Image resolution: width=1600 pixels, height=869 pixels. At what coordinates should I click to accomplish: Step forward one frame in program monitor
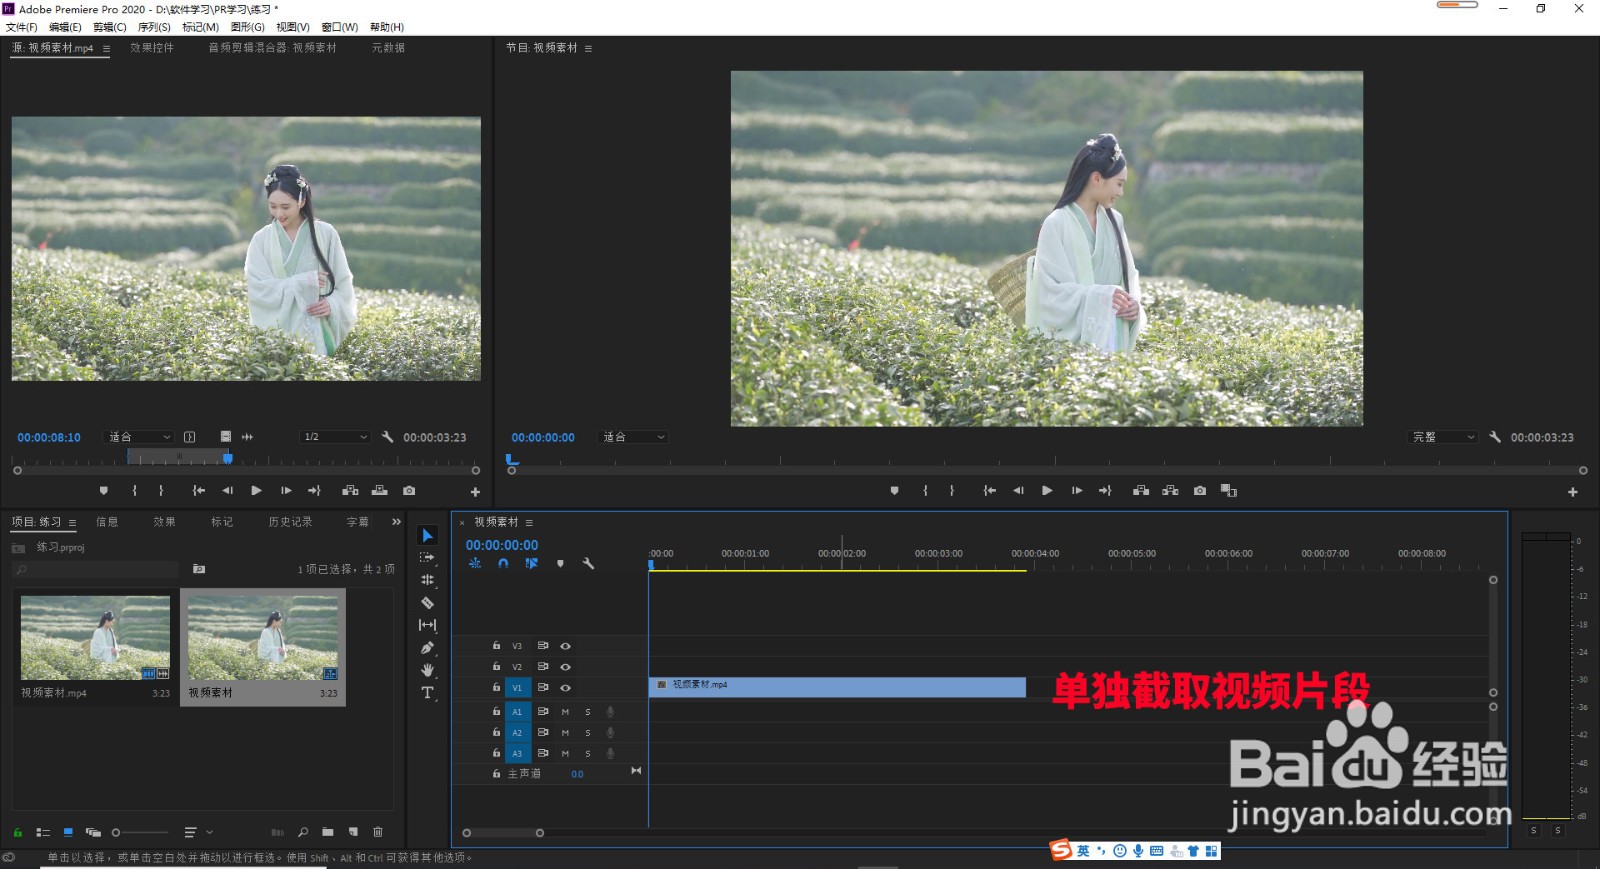pos(1077,491)
